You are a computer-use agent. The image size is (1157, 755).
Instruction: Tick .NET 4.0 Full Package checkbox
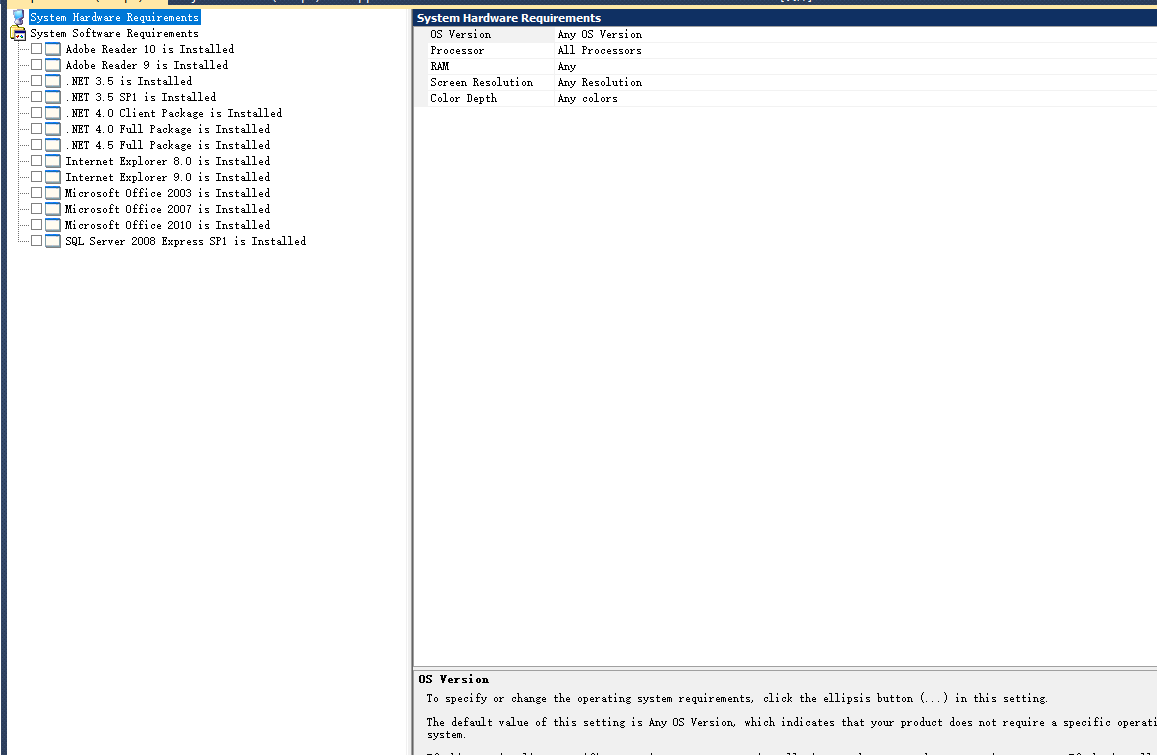[36, 128]
